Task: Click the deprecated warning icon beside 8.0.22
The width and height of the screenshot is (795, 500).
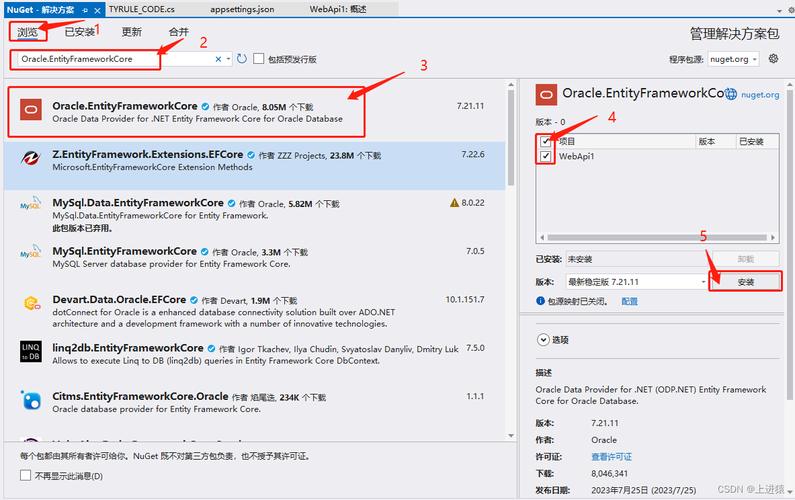Action: [454, 203]
